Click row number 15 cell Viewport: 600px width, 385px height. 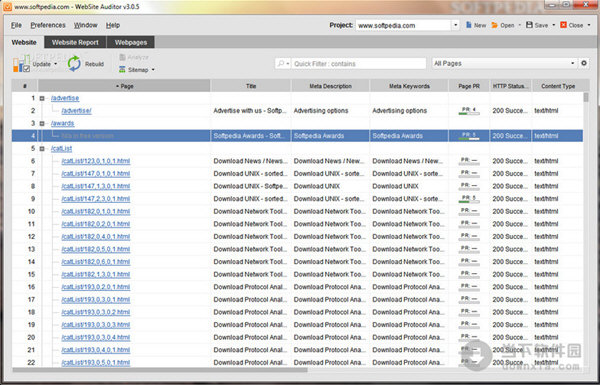coord(31,274)
